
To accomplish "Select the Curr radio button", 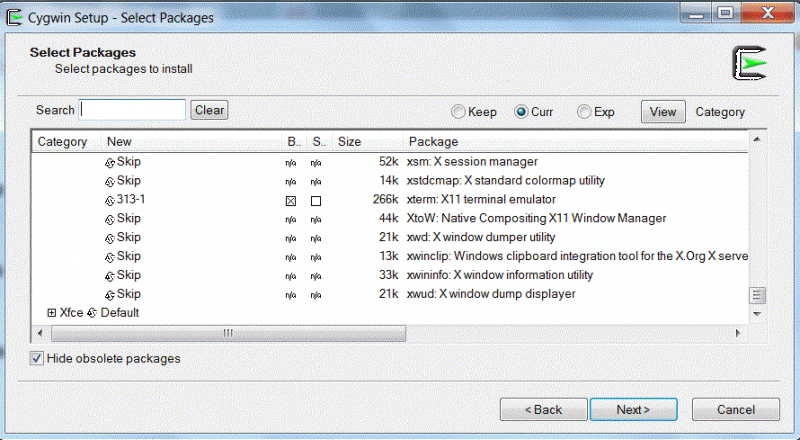I will pos(521,112).
